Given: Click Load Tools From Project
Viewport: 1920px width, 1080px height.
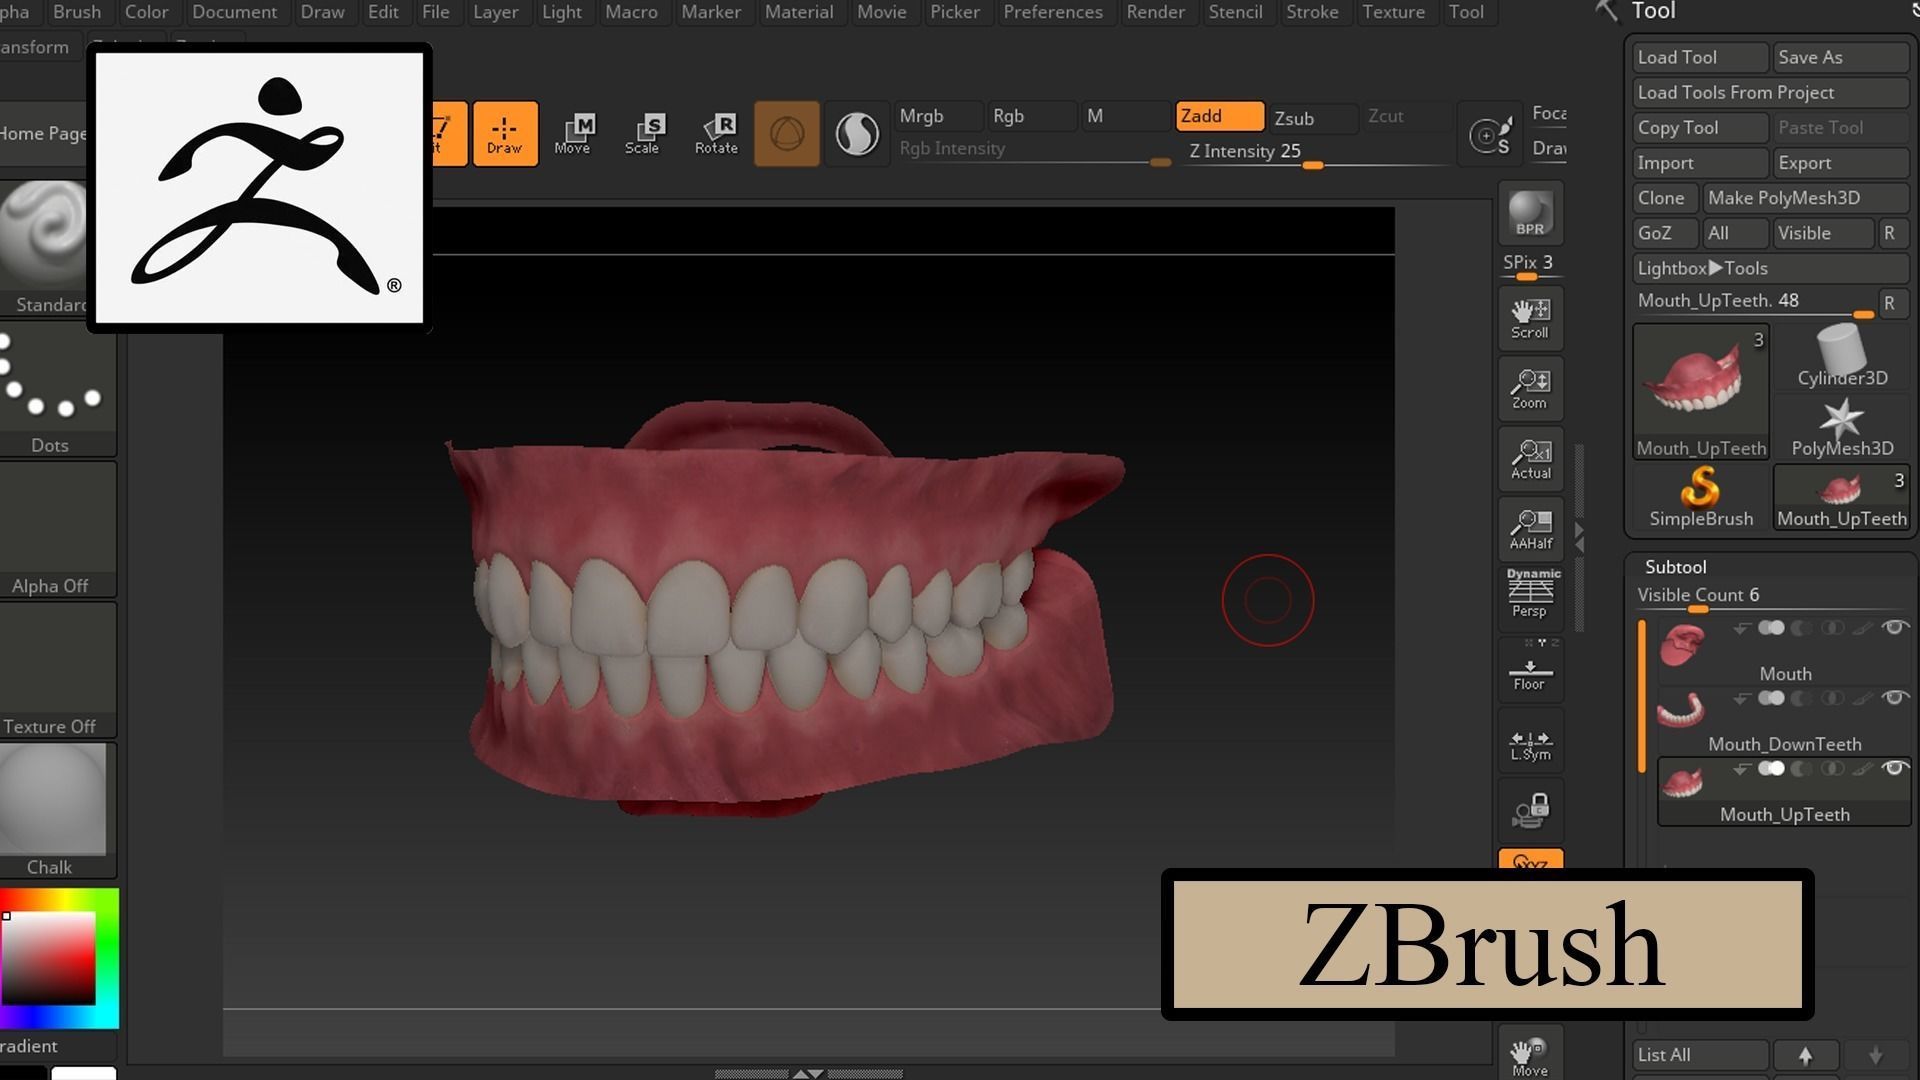Looking at the screenshot, I should tap(1772, 92).
